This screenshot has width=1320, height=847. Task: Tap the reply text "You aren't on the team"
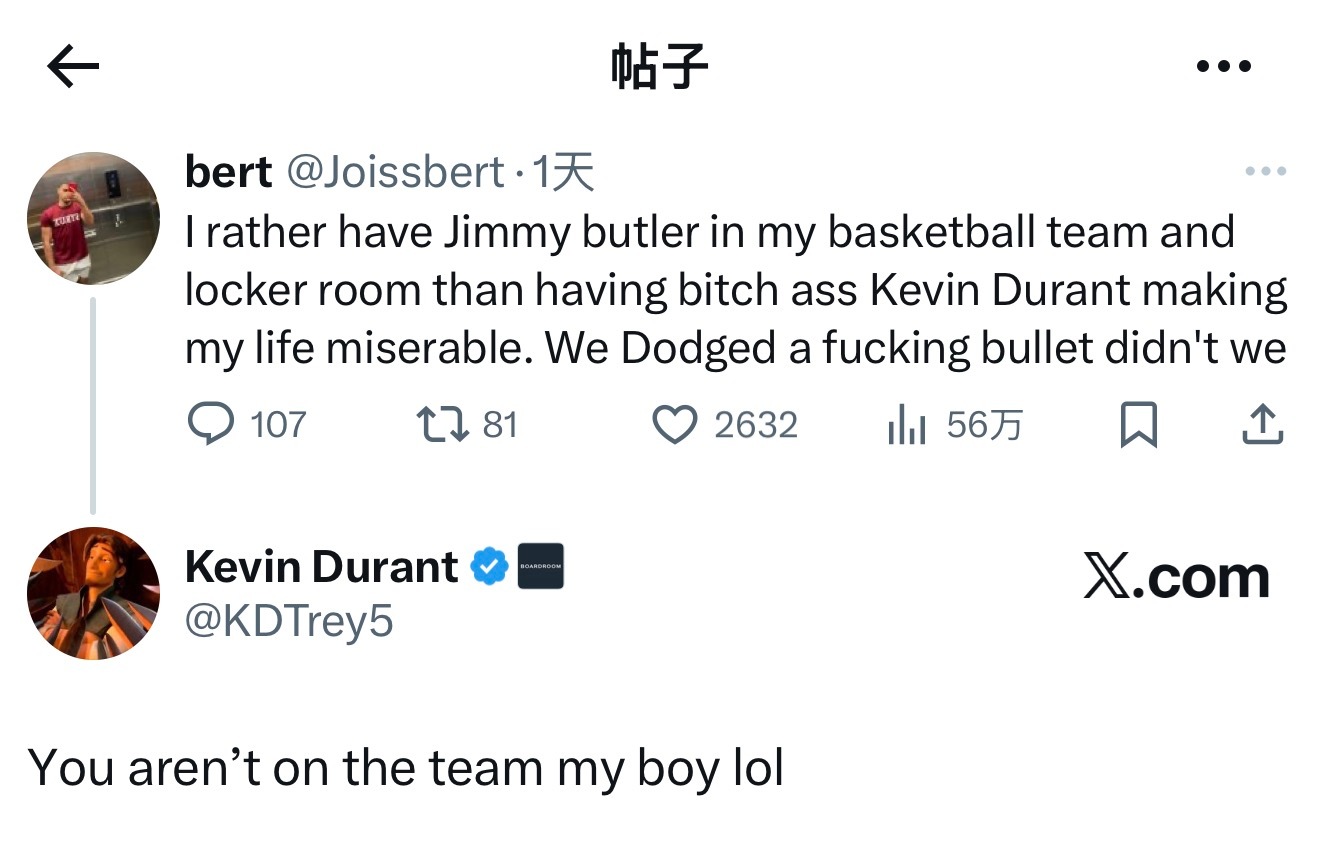[405, 768]
